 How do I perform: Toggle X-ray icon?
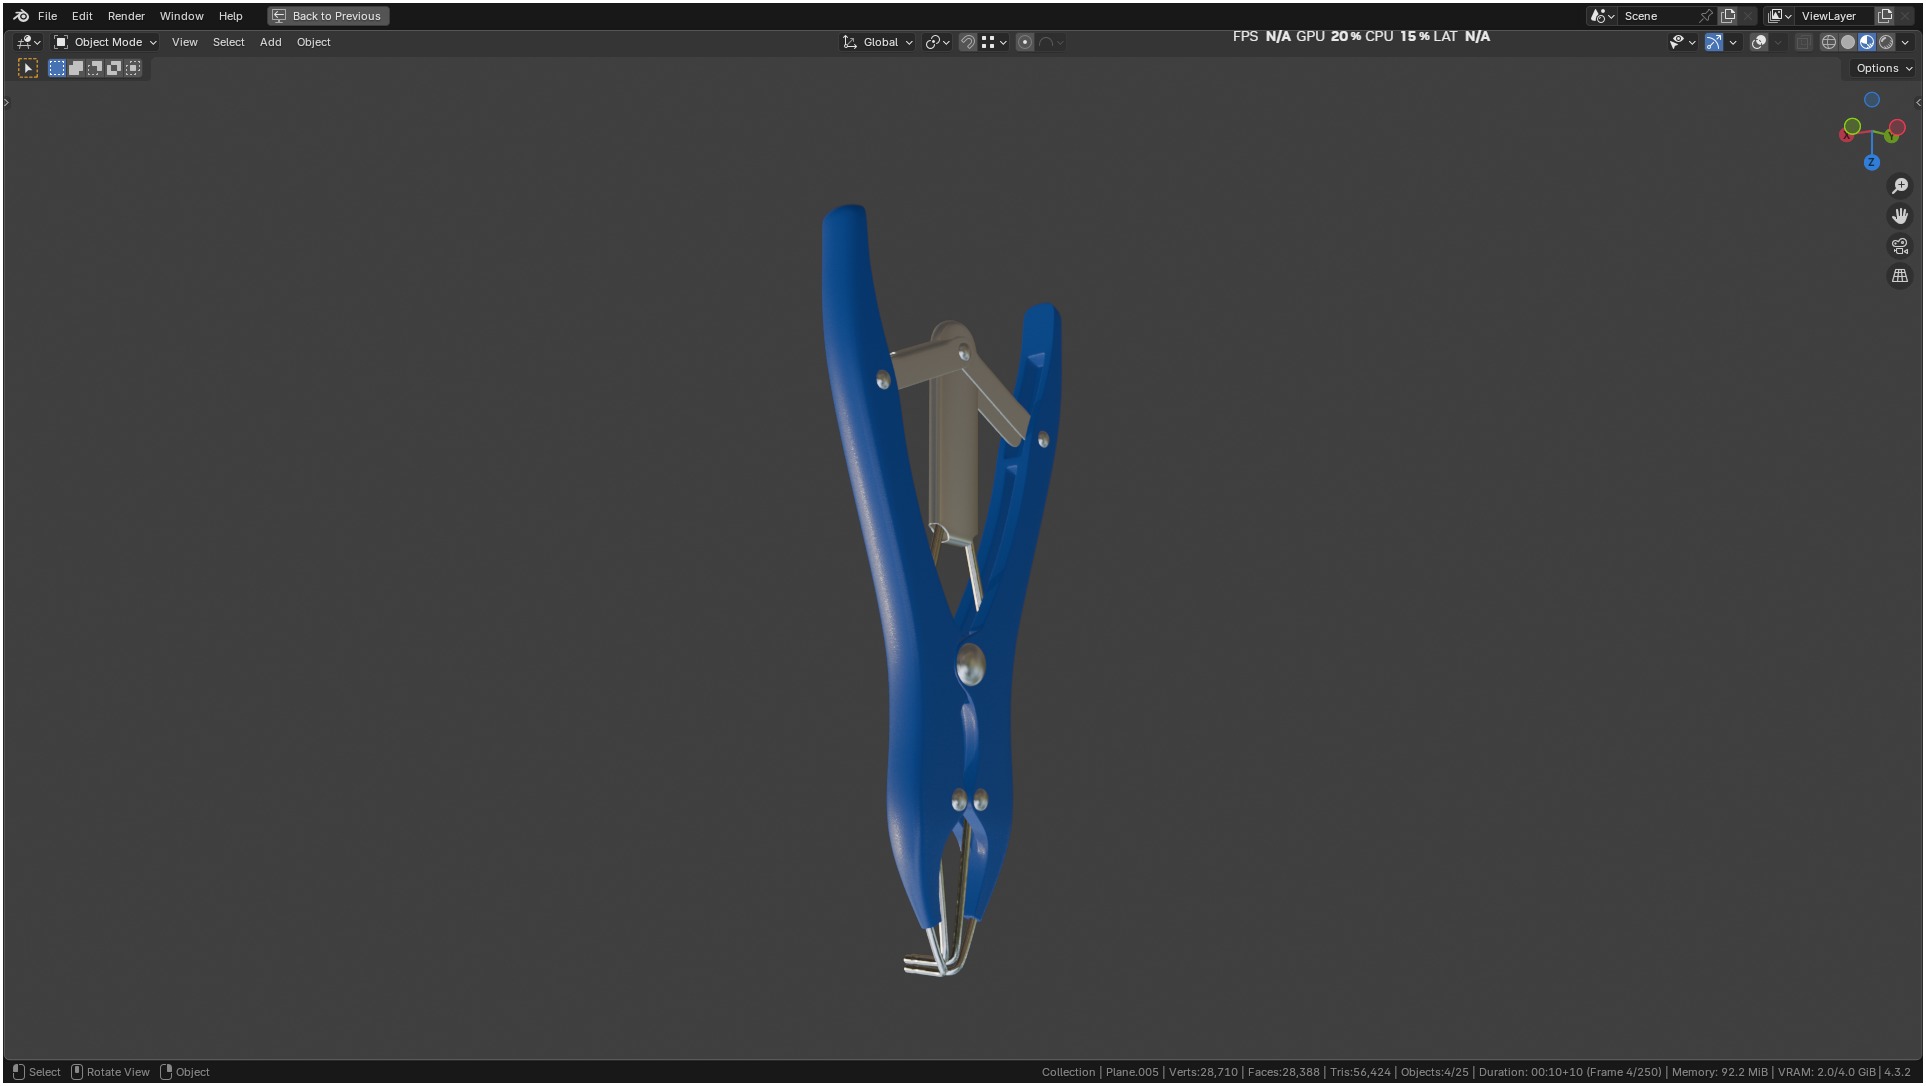pos(1803,42)
